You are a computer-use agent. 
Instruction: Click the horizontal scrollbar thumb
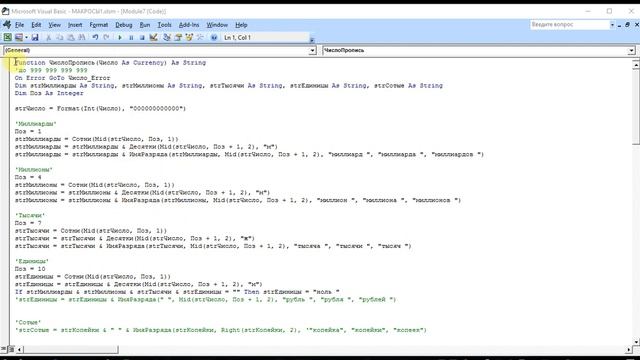(70, 349)
